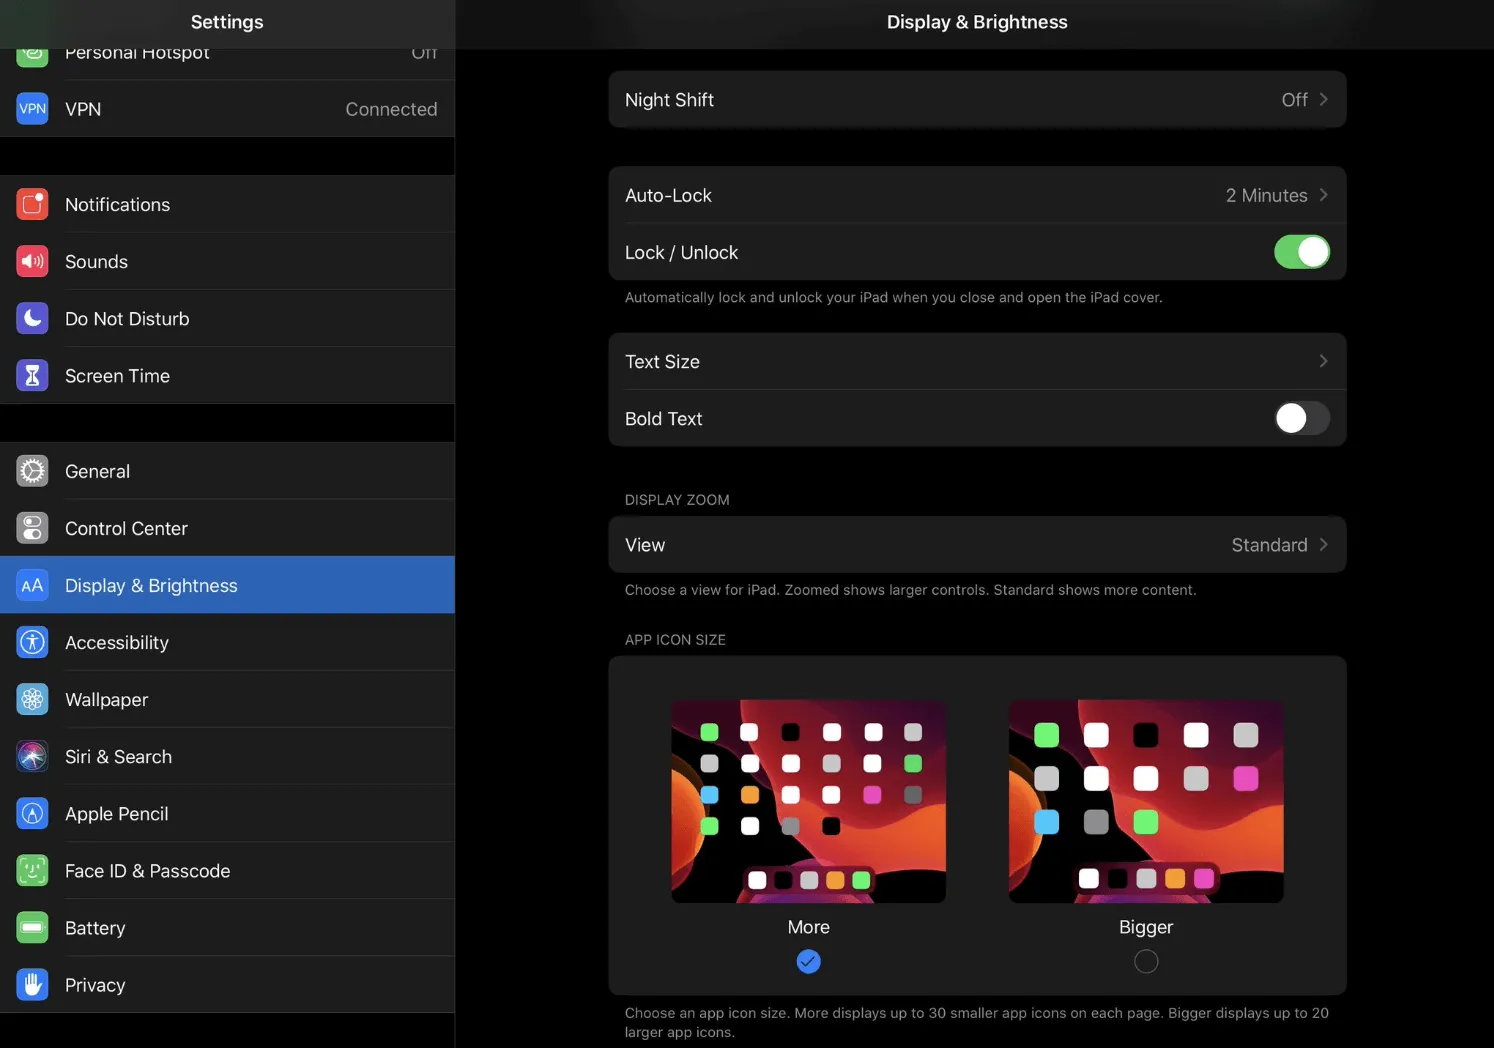
Task: Click the red Notifications icon
Action: point(32,204)
